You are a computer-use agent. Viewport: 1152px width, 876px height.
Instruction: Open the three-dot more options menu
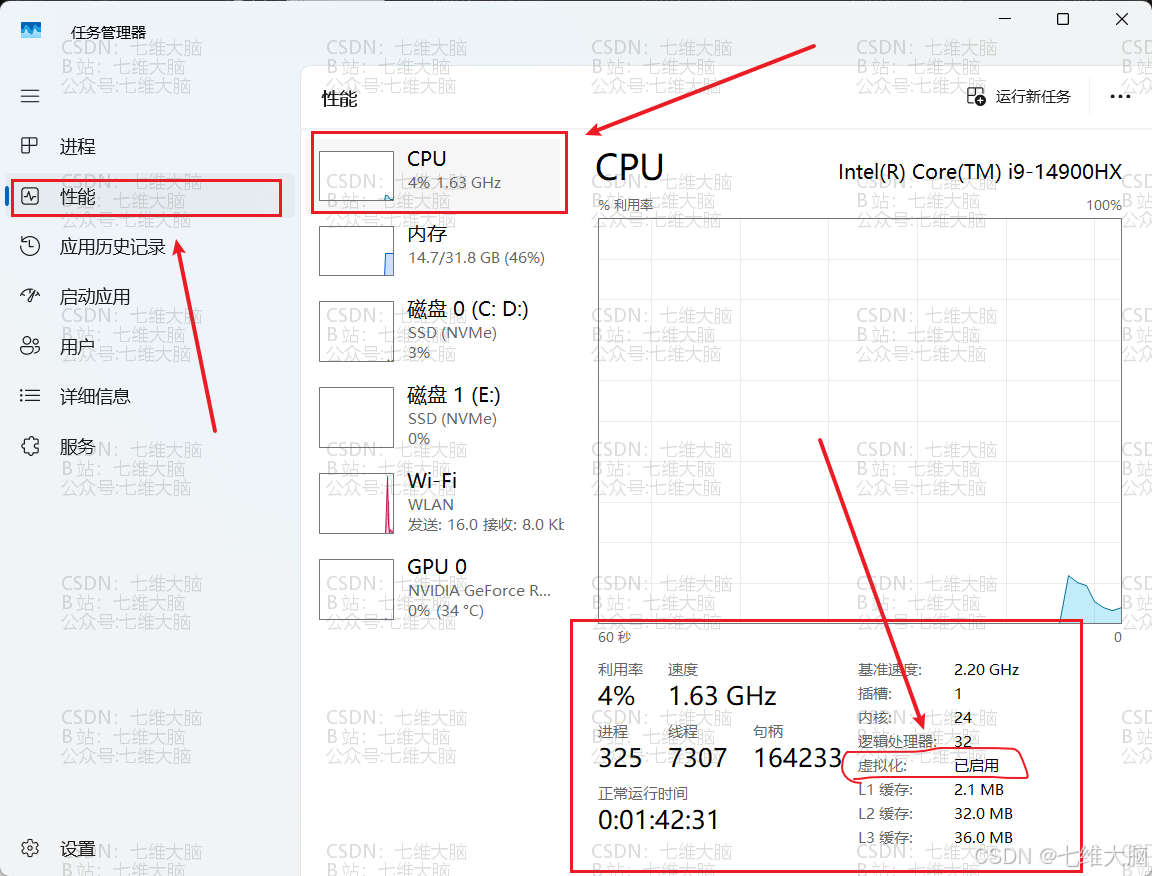[x=1120, y=96]
